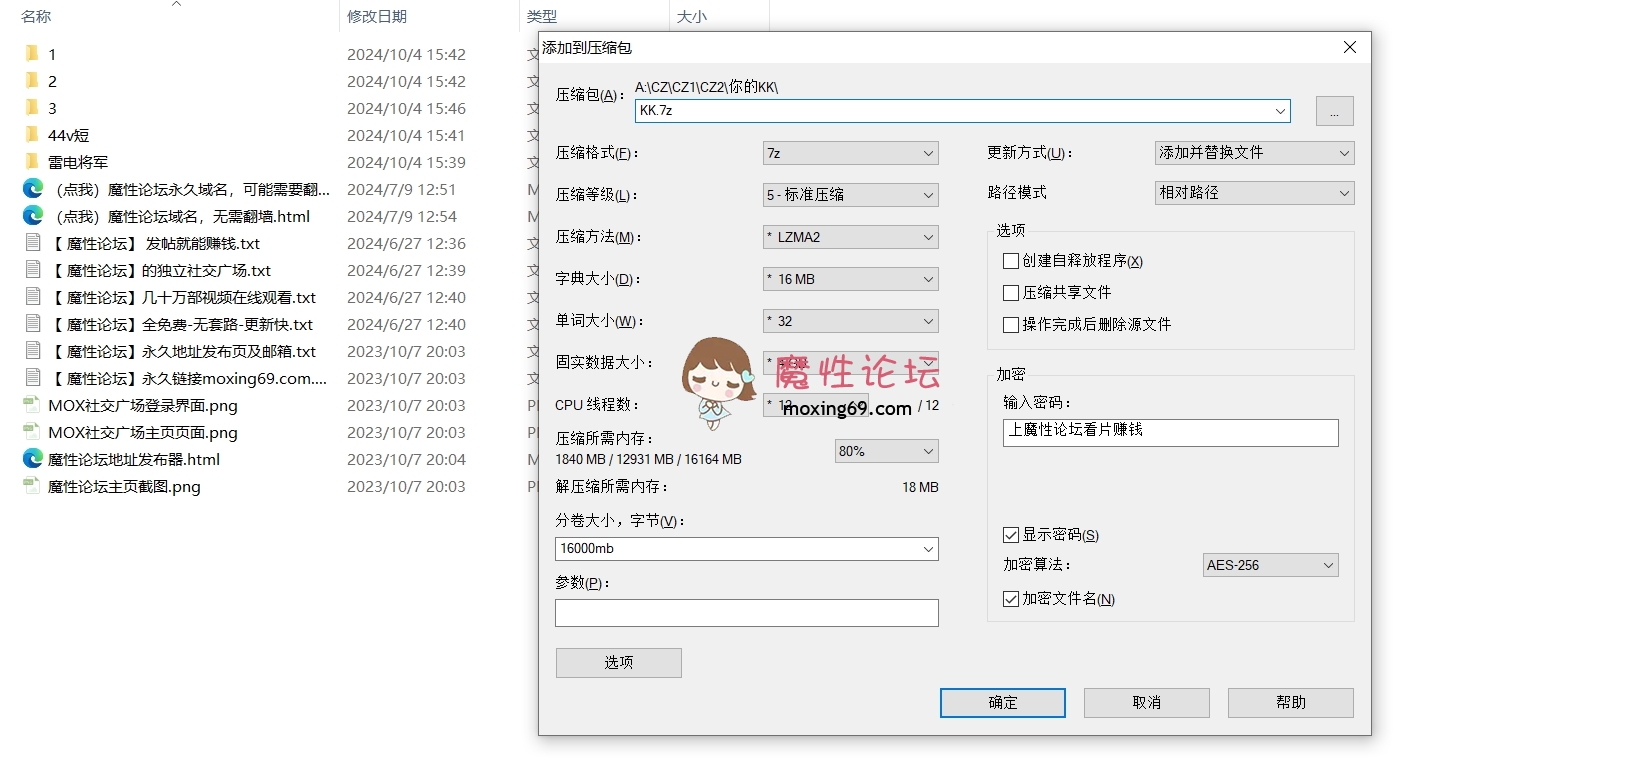Click the 名称 column header
This screenshot has height=772, width=1645.
point(36,16)
